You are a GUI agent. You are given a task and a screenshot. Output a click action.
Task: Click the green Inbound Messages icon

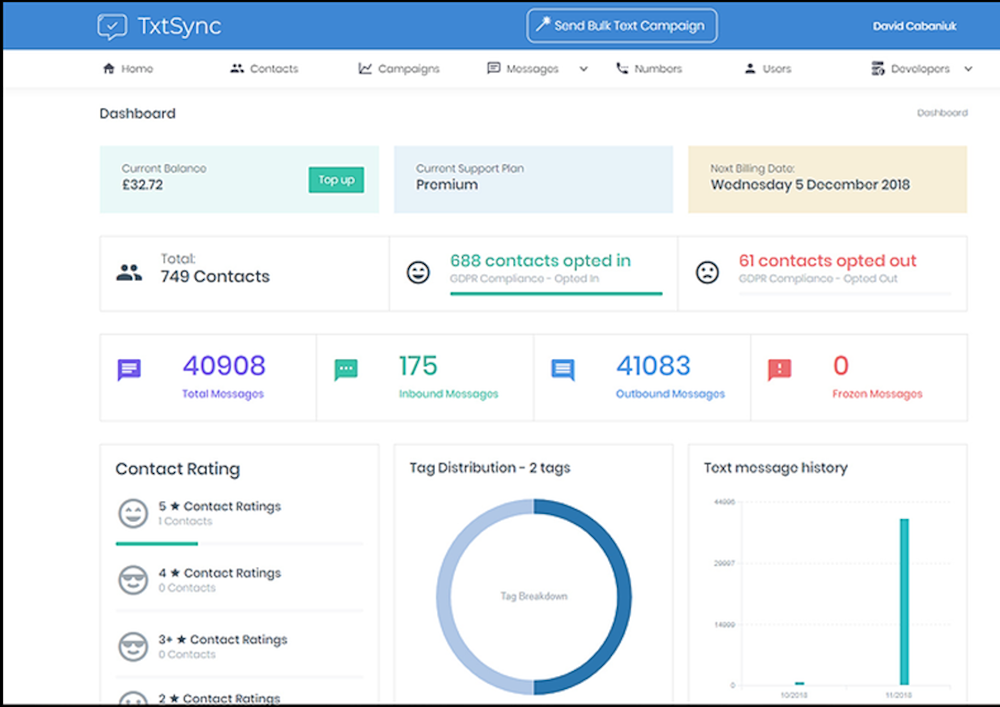tap(345, 370)
